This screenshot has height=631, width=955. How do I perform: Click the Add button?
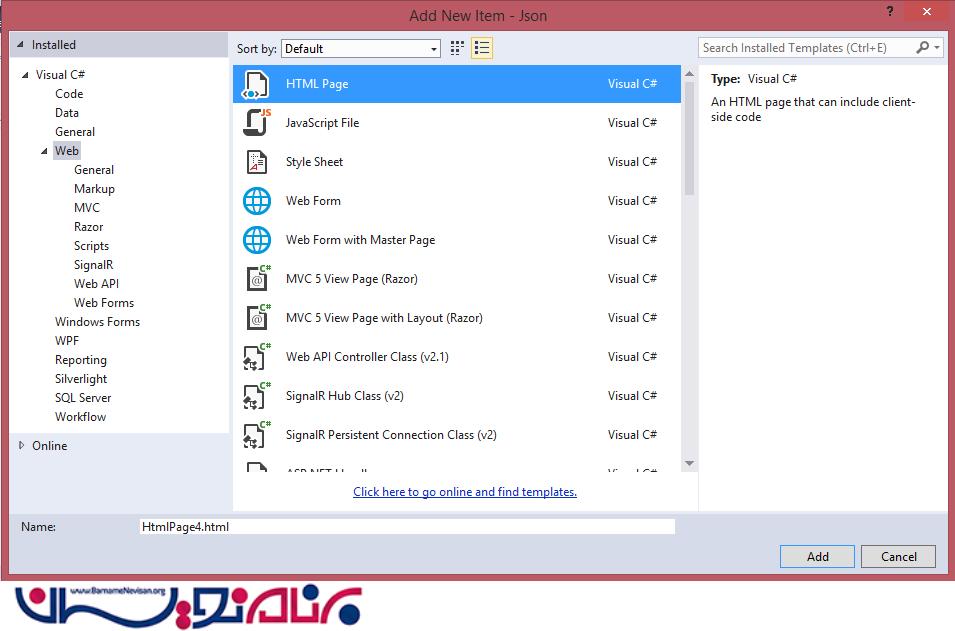click(x=817, y=557)
